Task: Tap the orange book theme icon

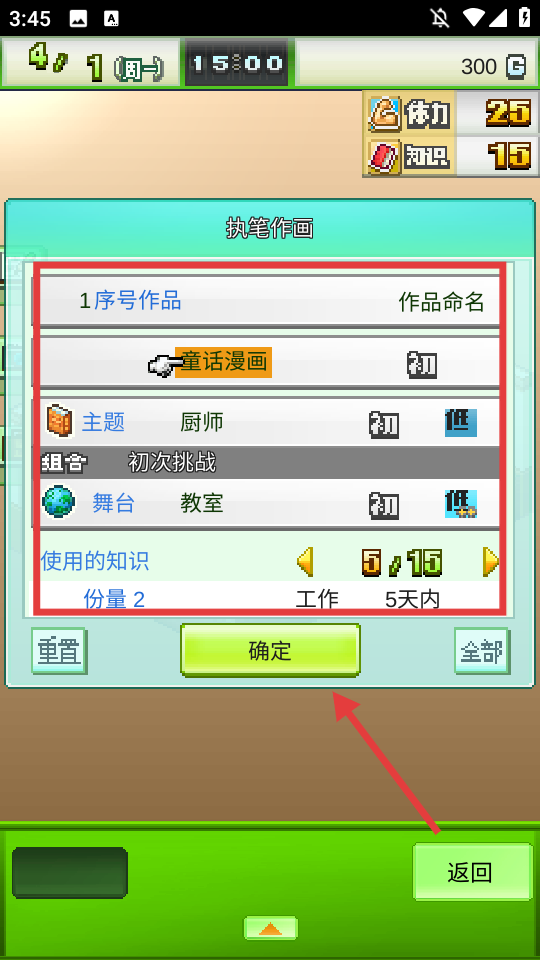Action: coord(59,421)
